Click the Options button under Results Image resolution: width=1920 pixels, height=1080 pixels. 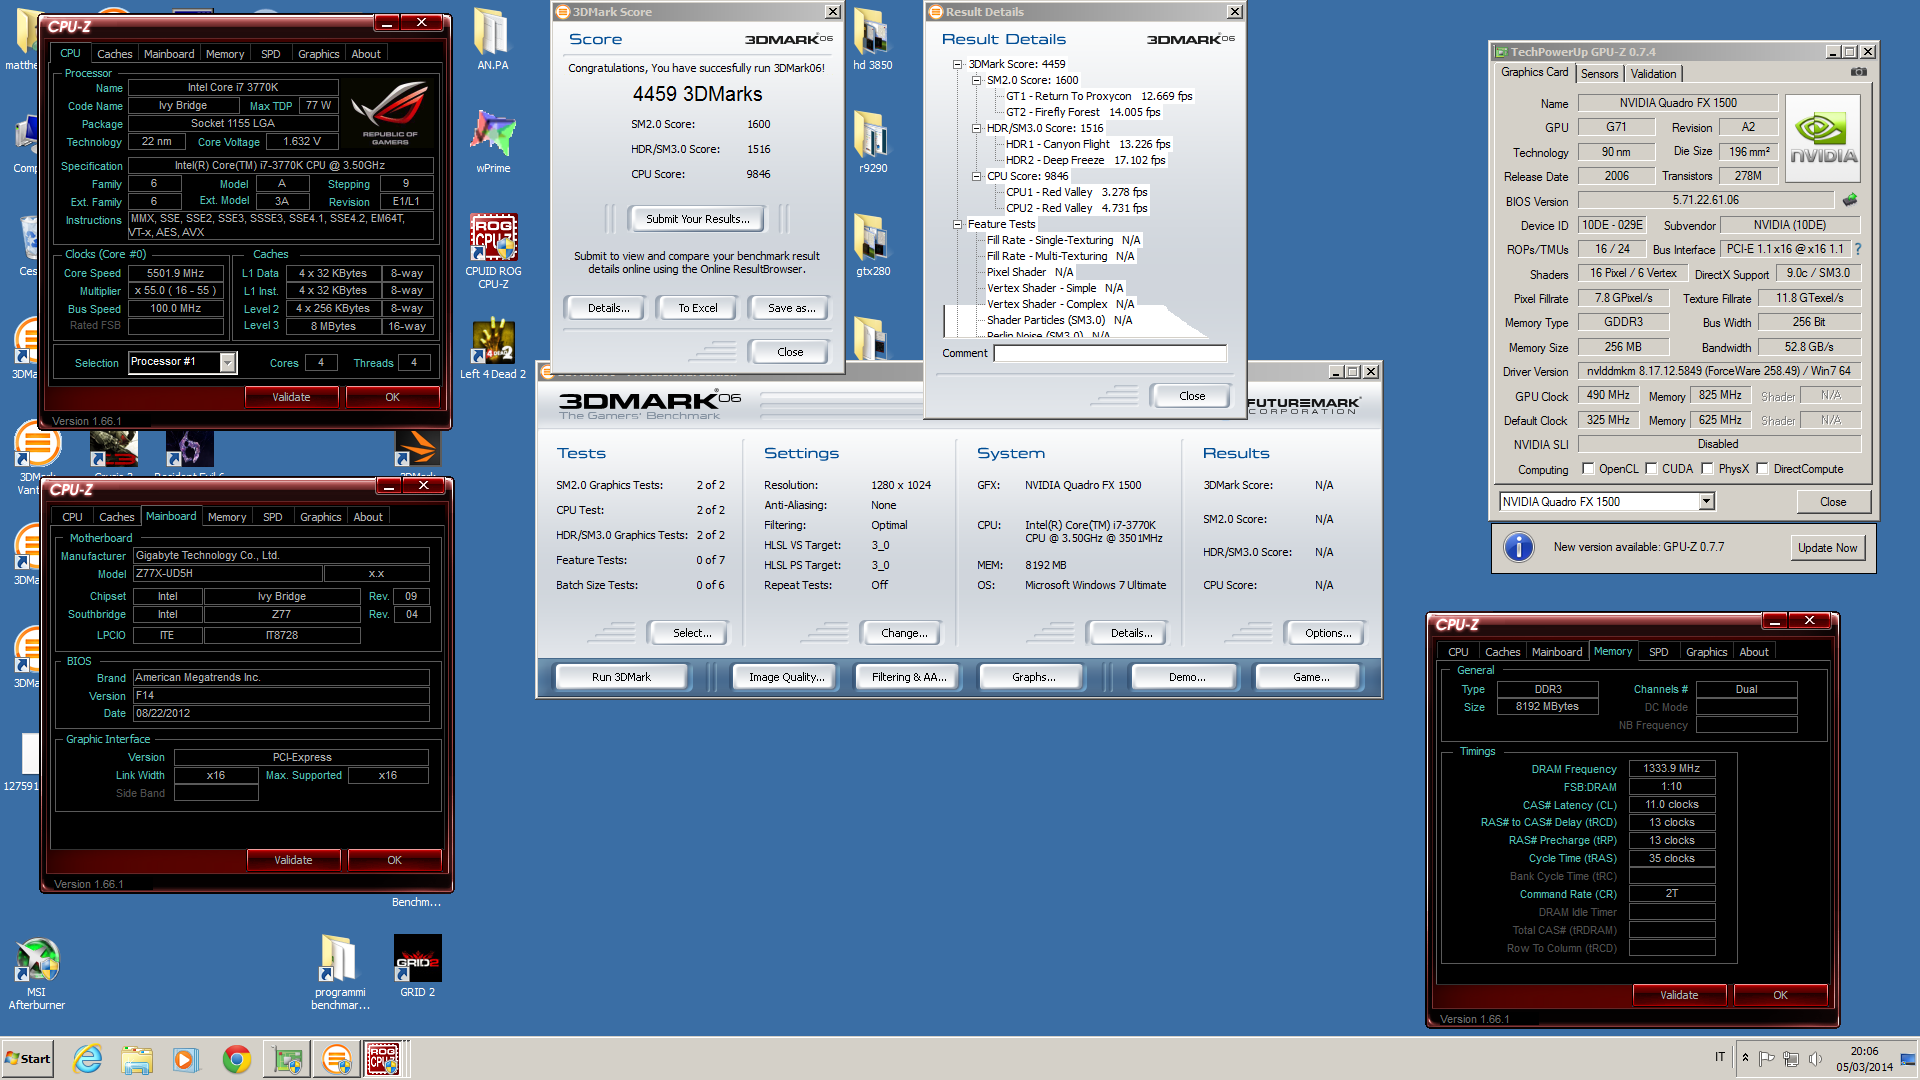[1327, 633]
